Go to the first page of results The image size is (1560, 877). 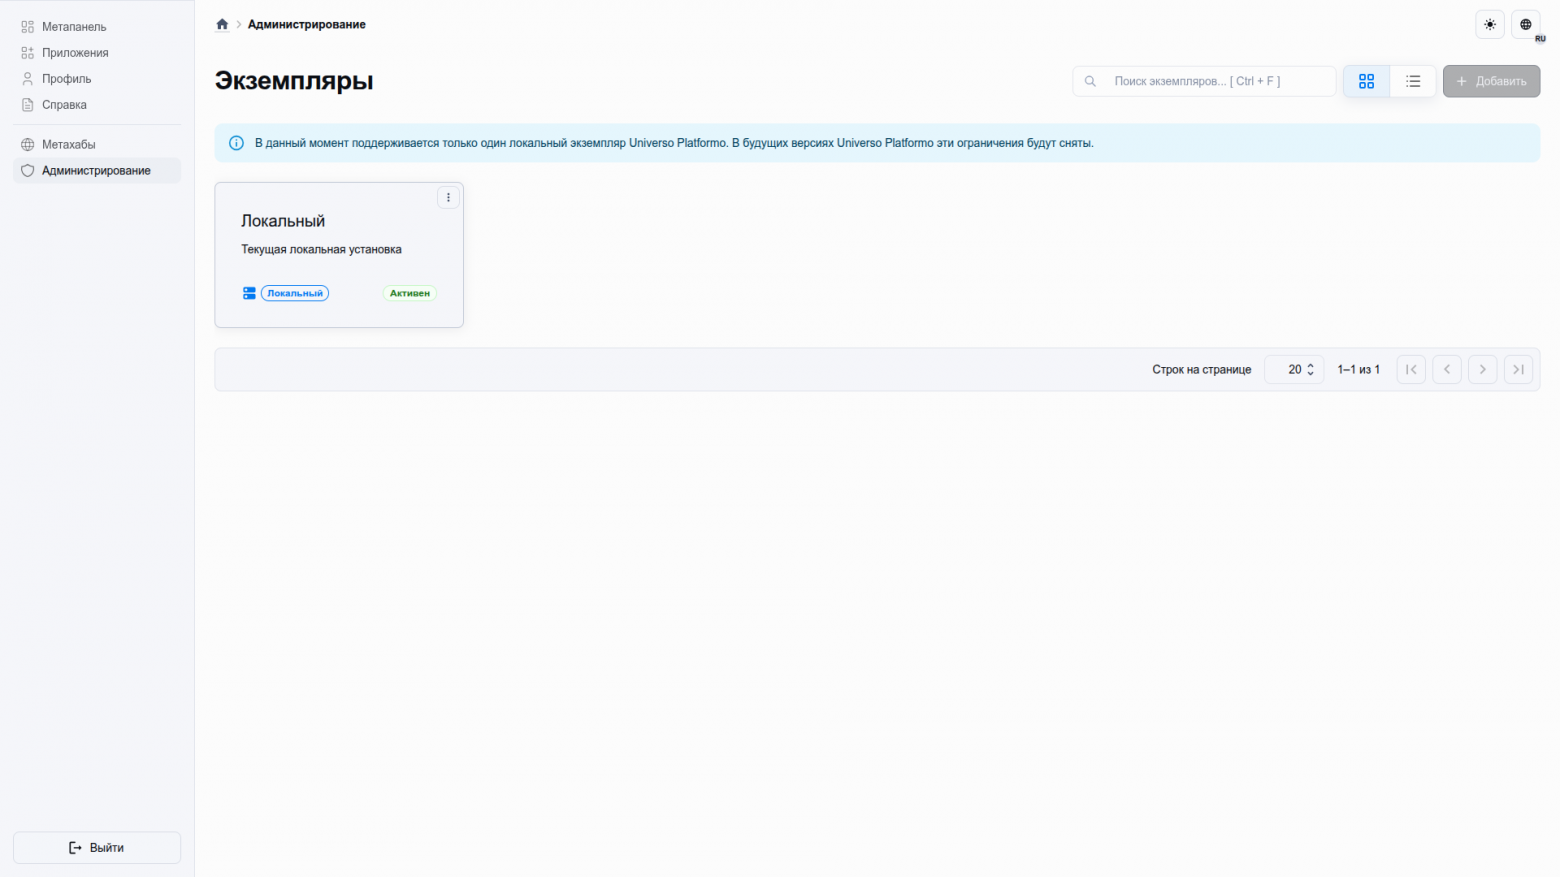(x=1411, y=369)
